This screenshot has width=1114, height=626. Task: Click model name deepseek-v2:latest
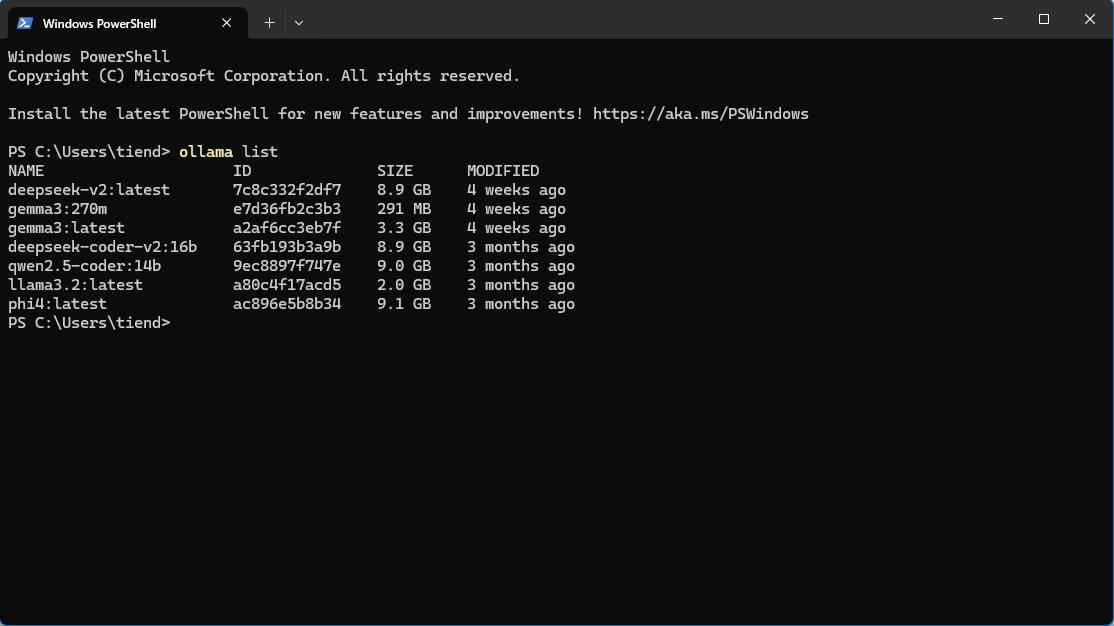[89, 190]
